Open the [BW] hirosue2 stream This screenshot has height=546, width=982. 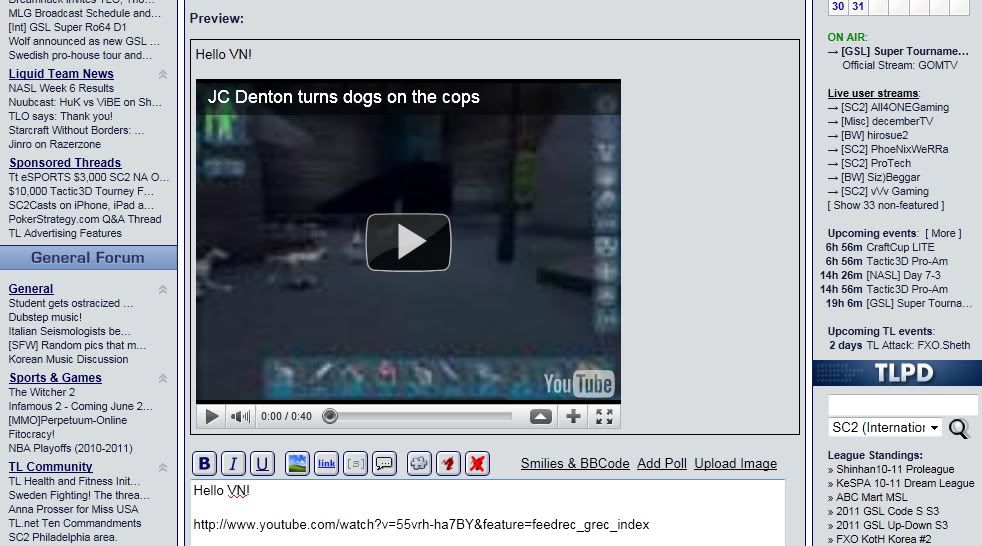pos(874,135)
